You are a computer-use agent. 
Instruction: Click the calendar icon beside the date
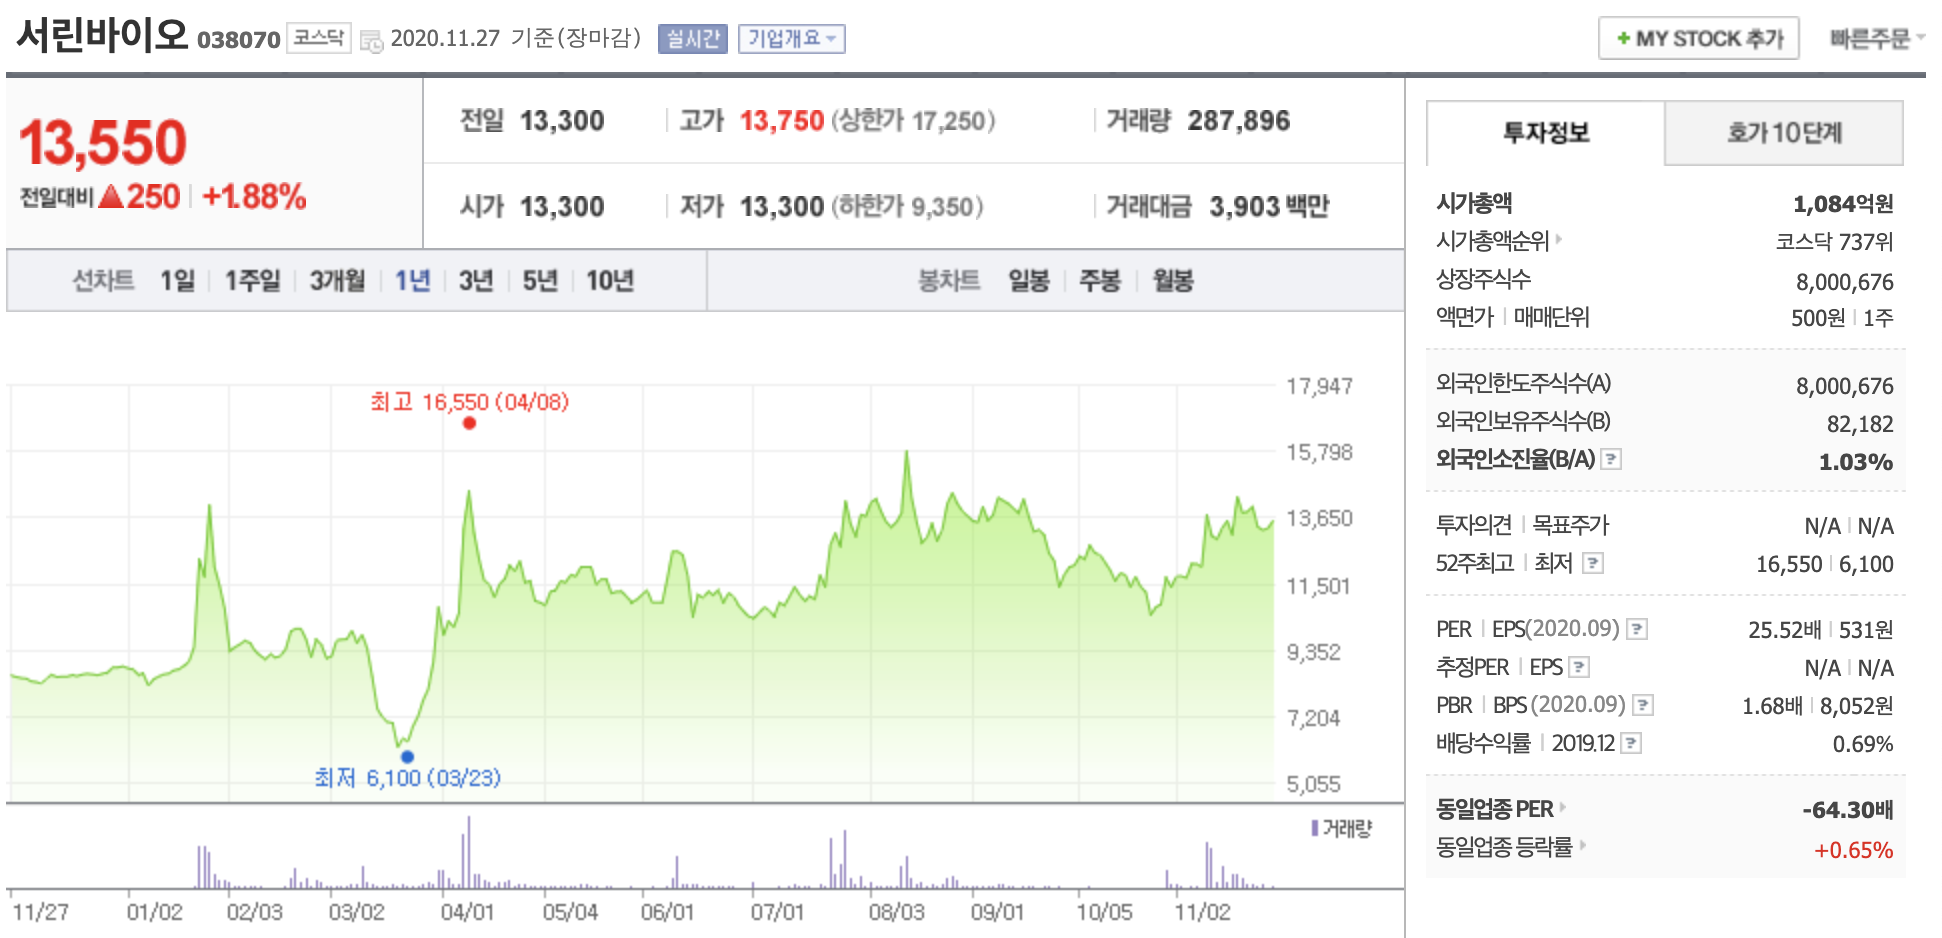point(371,41)
